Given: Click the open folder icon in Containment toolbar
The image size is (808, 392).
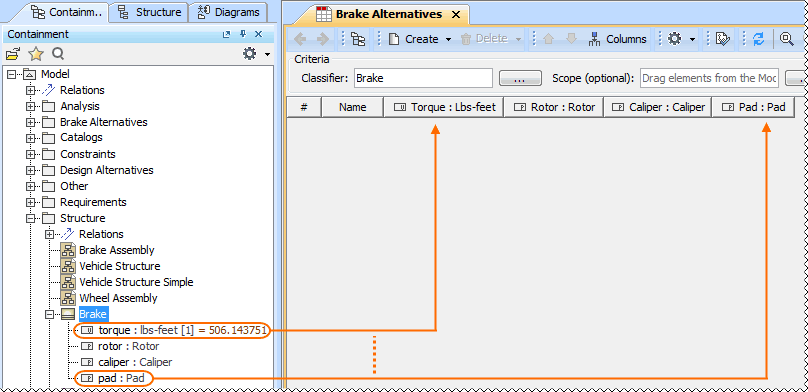Looking at the screenshot, I should tap(13, 54).
